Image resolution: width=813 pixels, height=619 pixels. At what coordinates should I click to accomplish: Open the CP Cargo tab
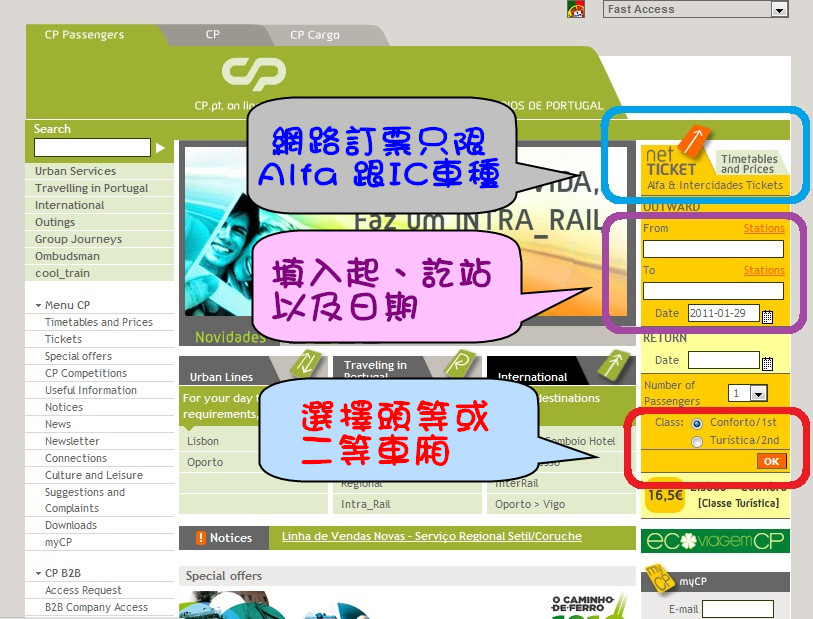(315, 35)
